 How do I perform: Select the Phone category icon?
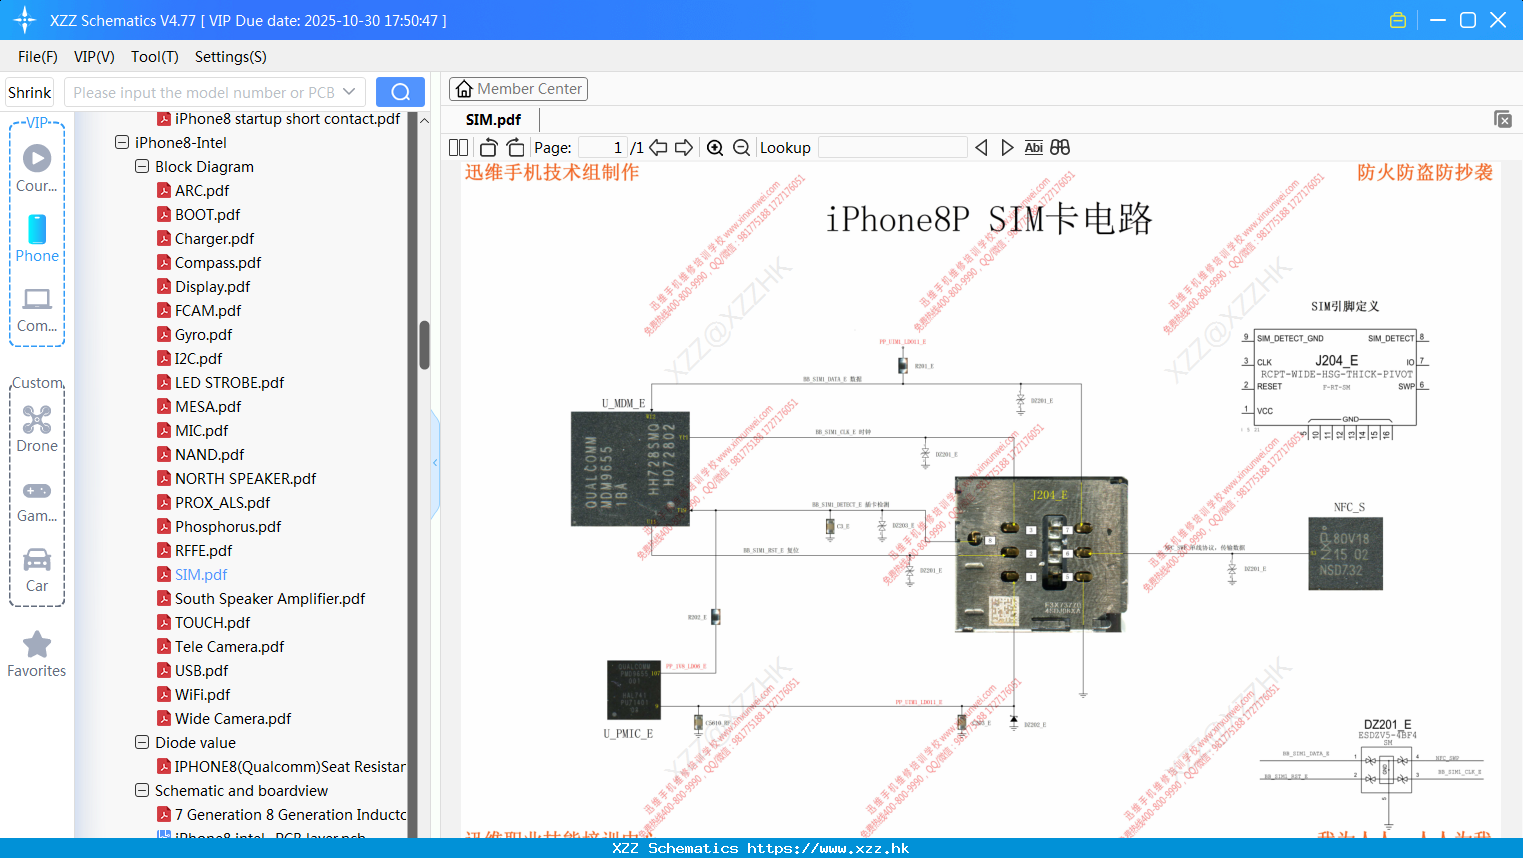pos(37,239)
